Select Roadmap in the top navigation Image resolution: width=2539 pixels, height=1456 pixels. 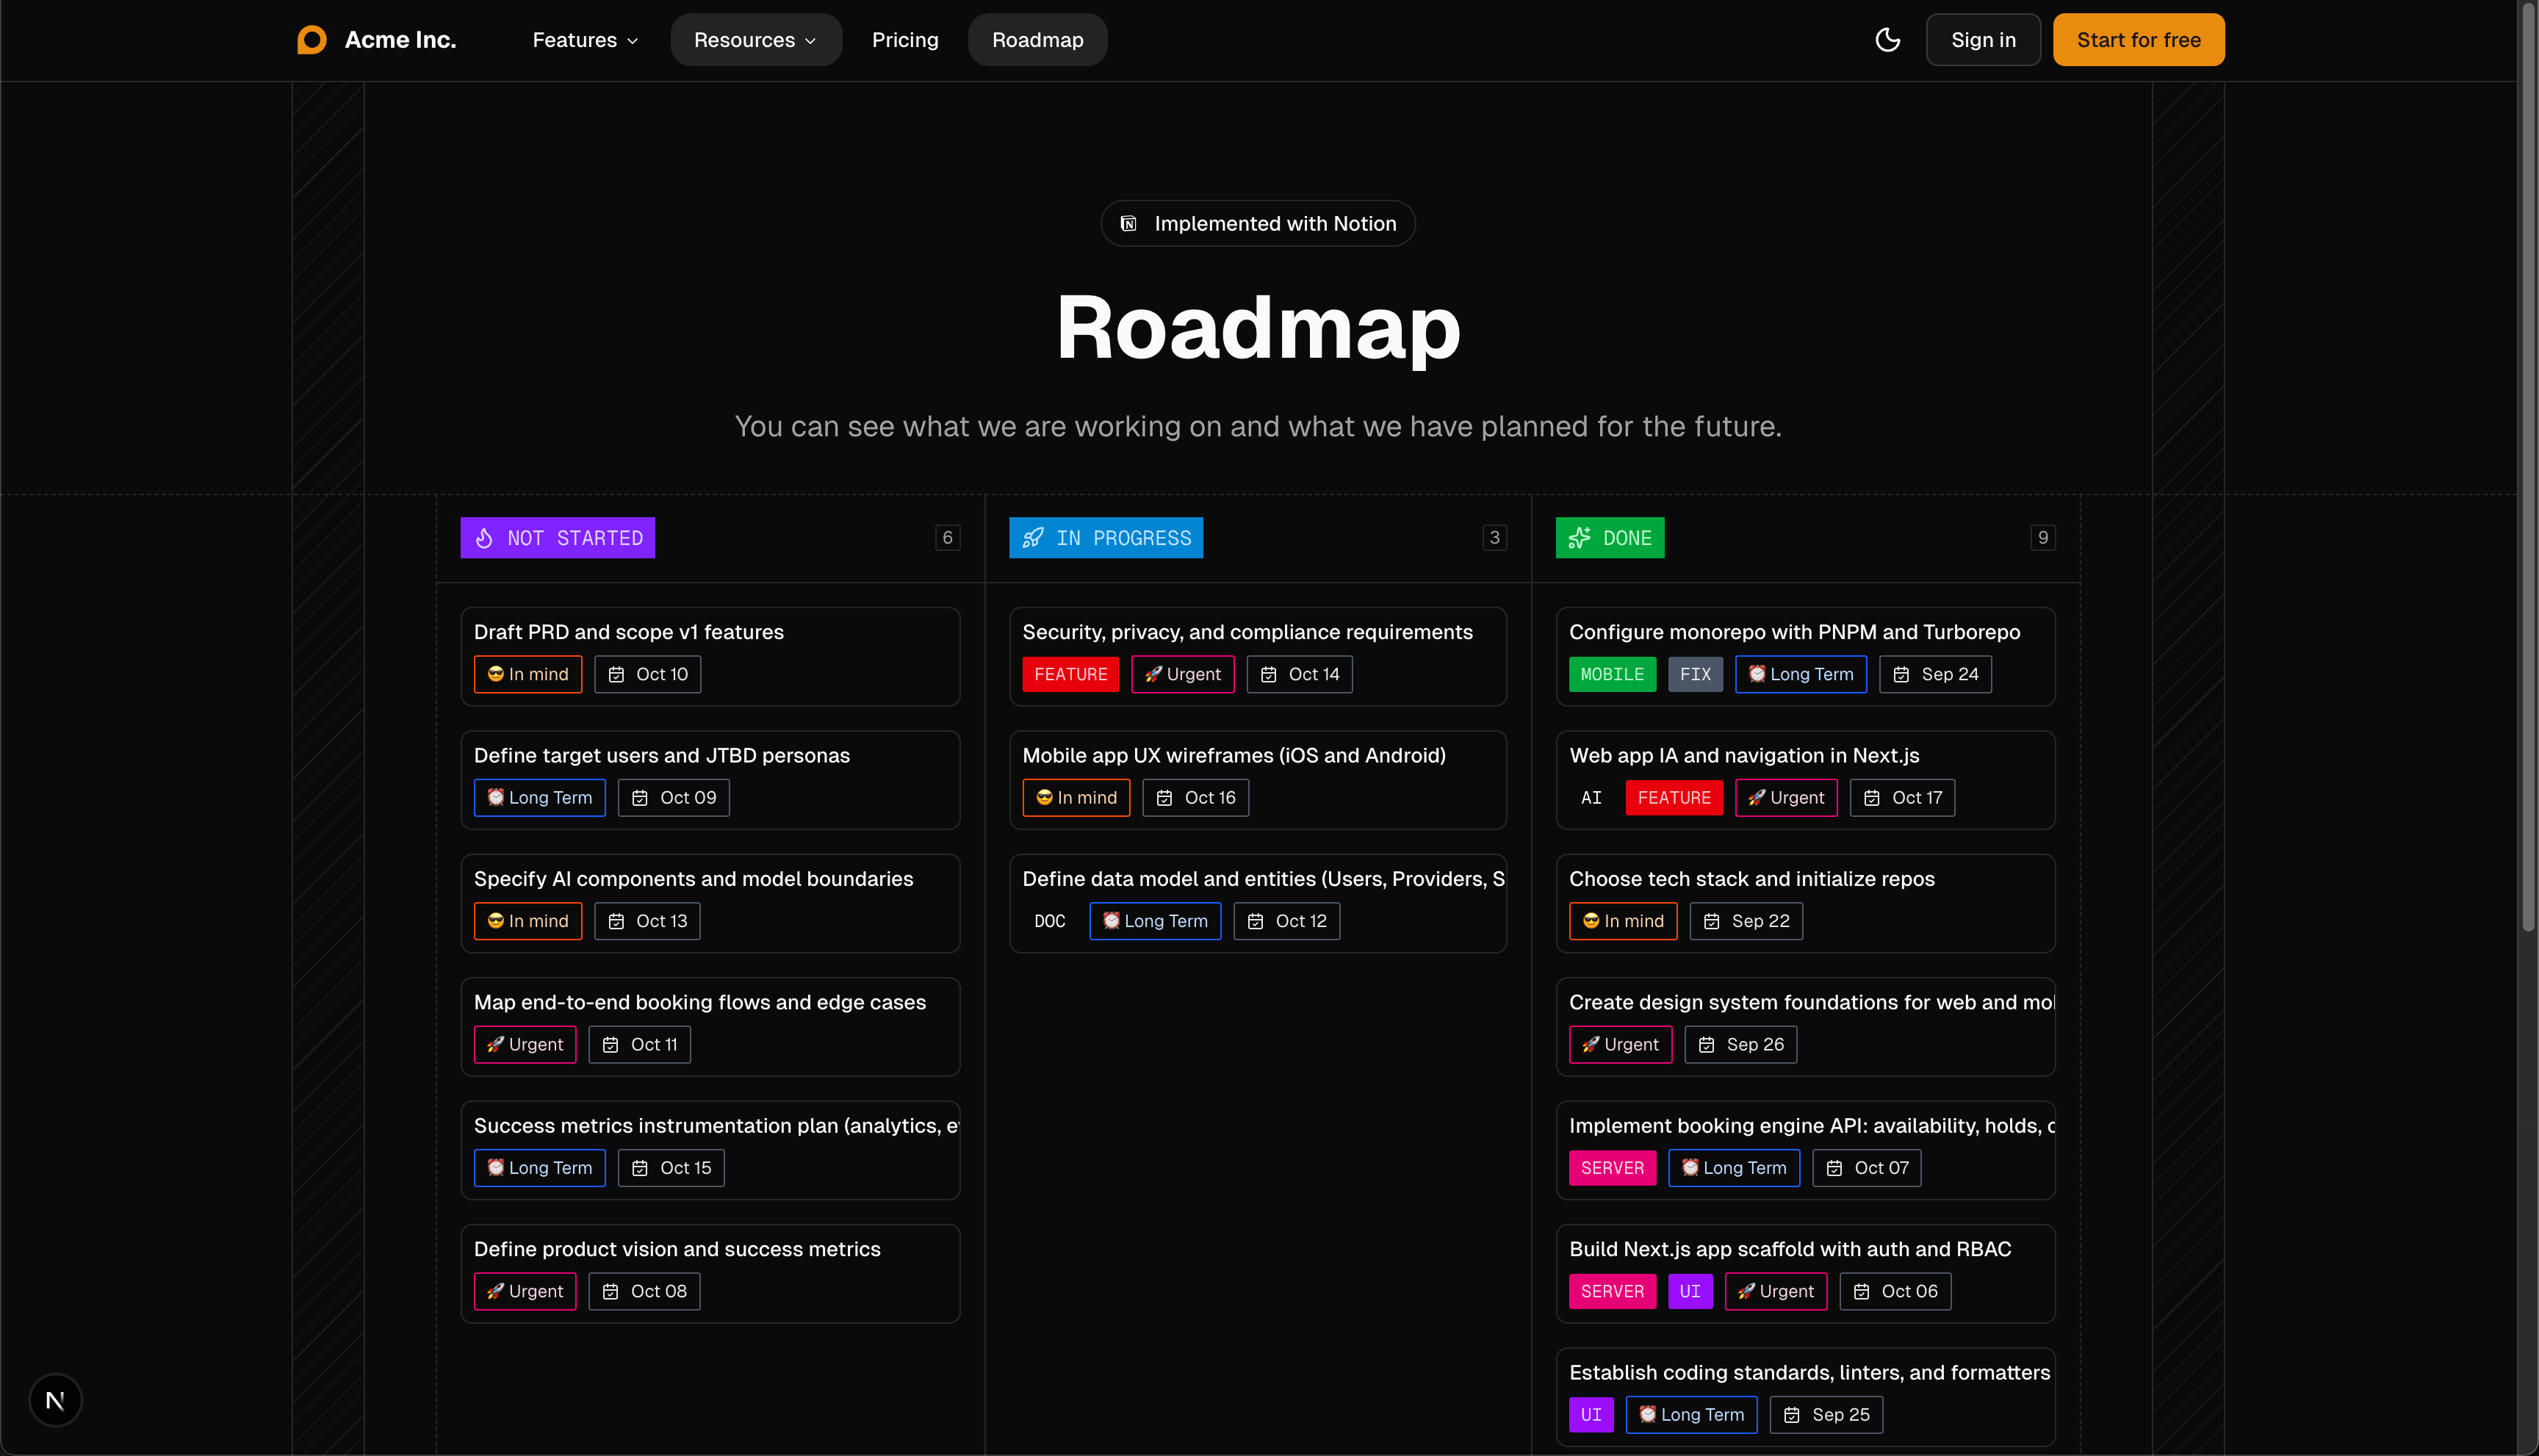pyautogui.click(x=1037, y=40)
